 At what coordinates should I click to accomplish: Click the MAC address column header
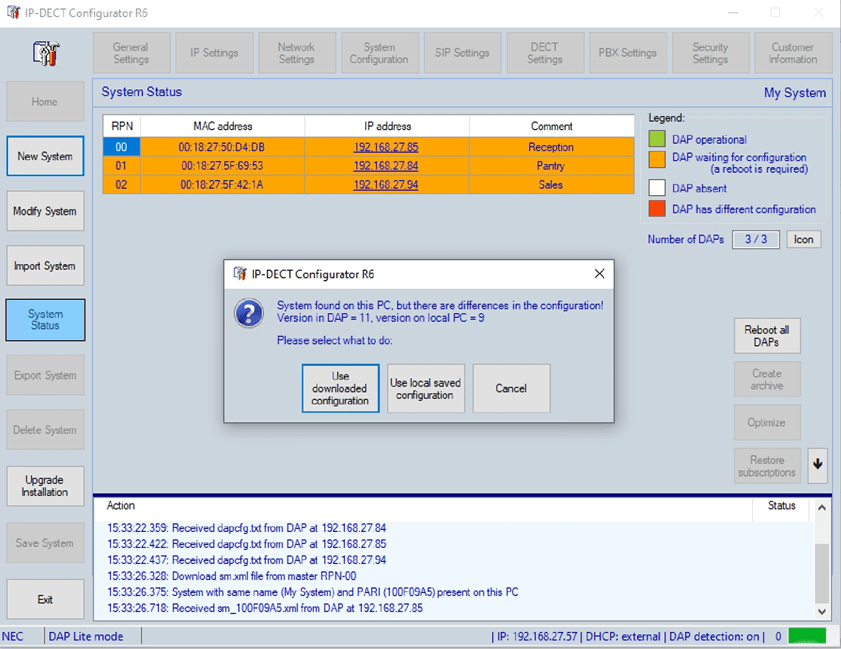point(223,126)
